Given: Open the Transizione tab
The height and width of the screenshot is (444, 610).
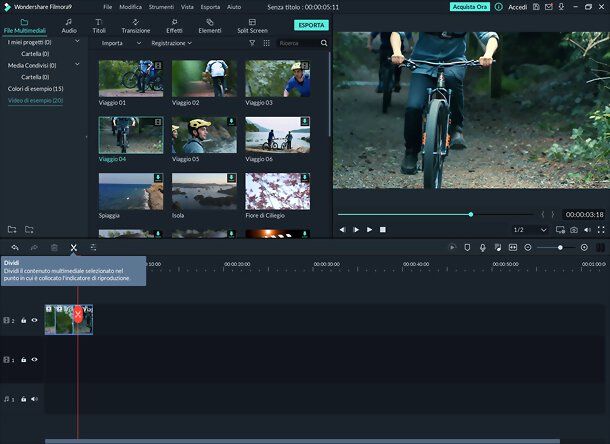Looking at the screenshot, I should pos(136,26).
